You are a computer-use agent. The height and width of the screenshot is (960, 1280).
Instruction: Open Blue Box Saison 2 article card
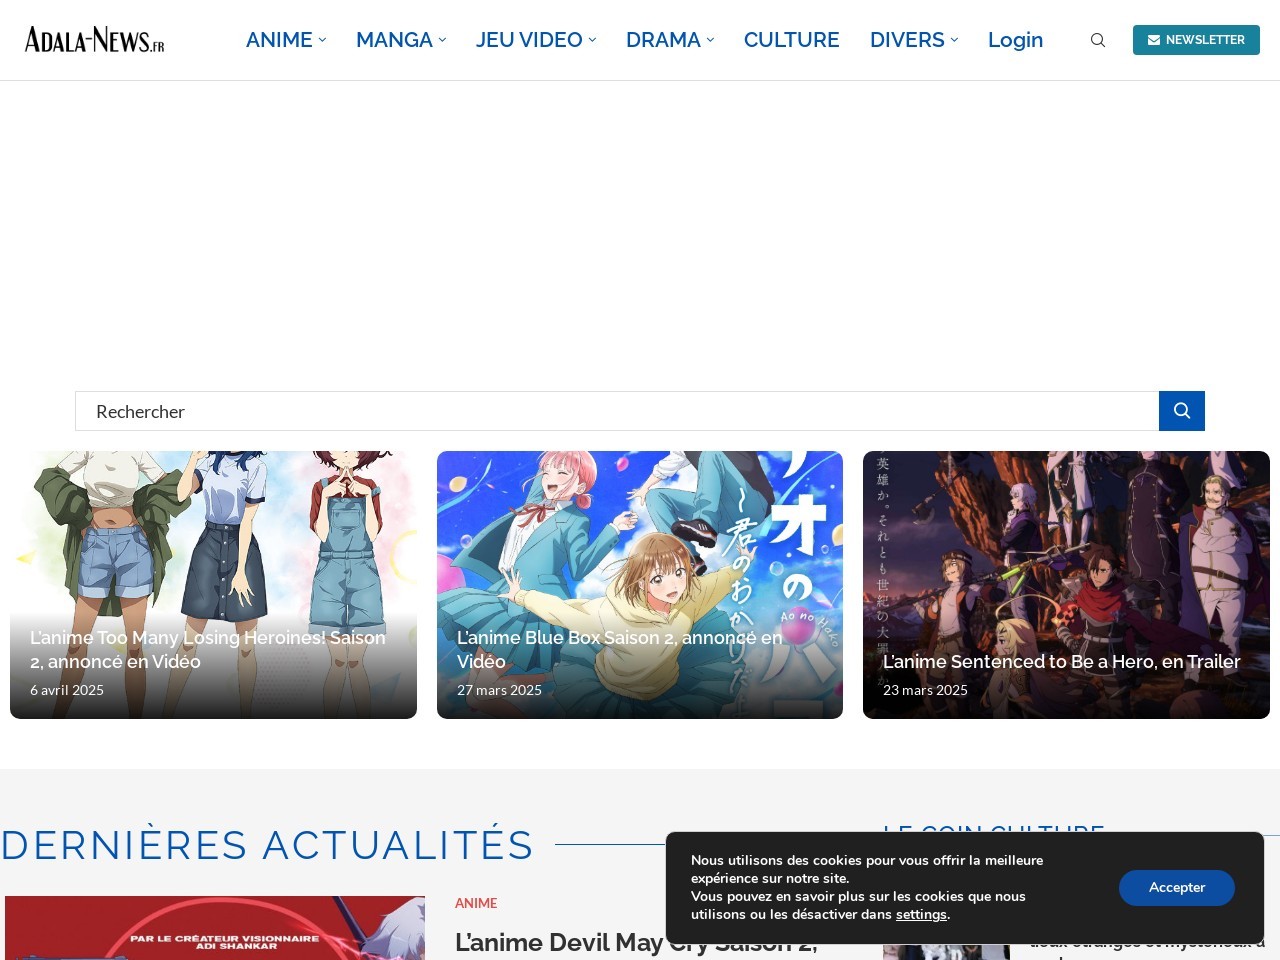(640, 585)
